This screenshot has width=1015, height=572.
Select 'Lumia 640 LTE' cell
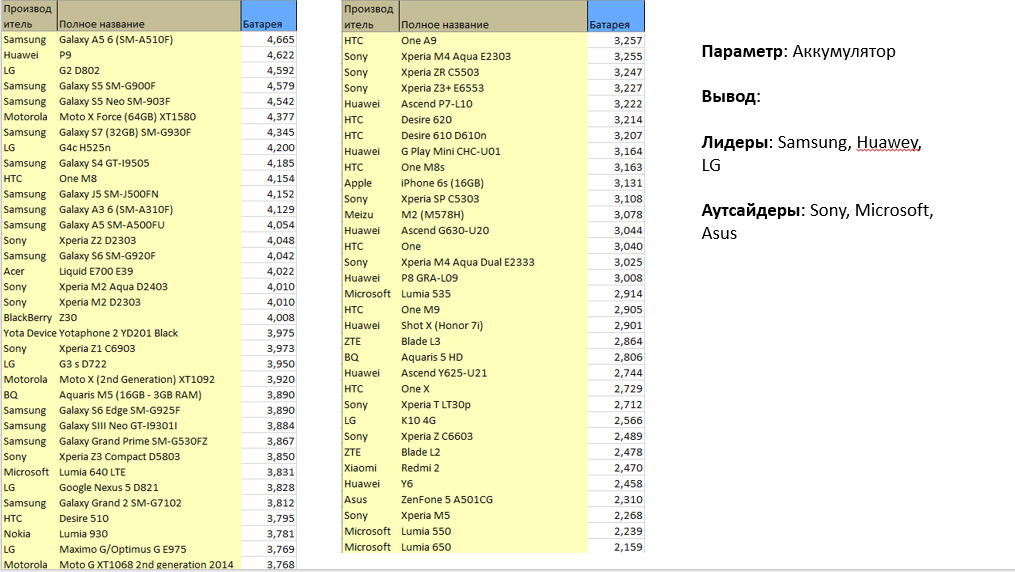click(x=149, y=472)
